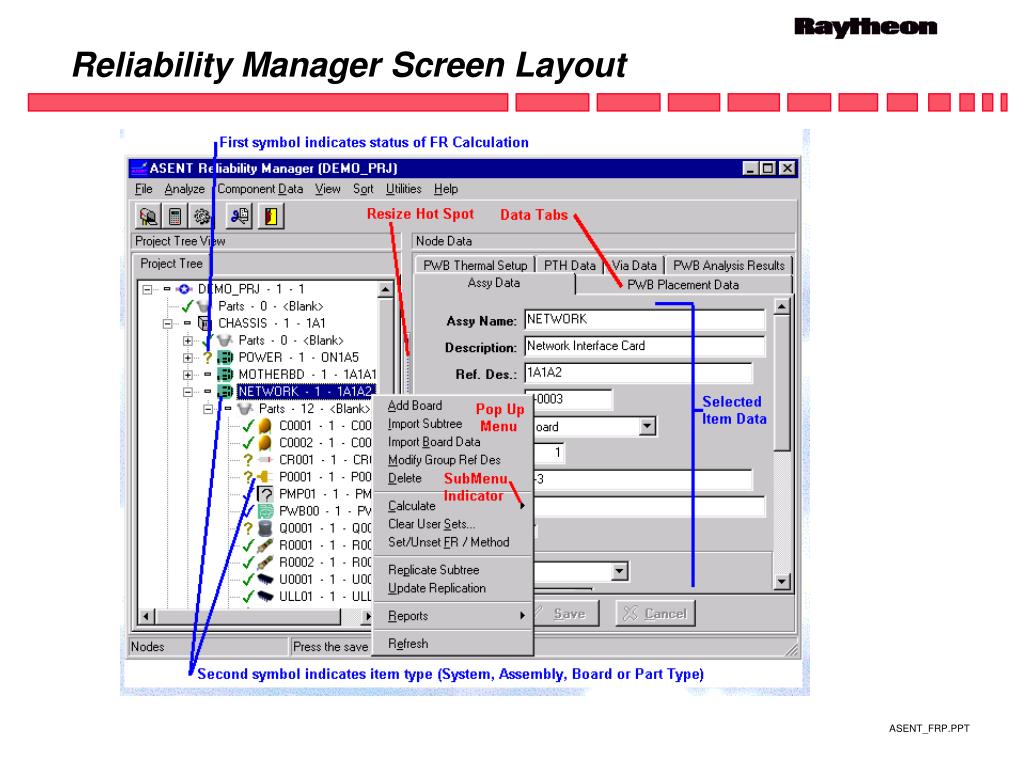The image size is (1024, 768).
Task: Collapse the DEMO_PRJ root node
Action: click(148, 289)
